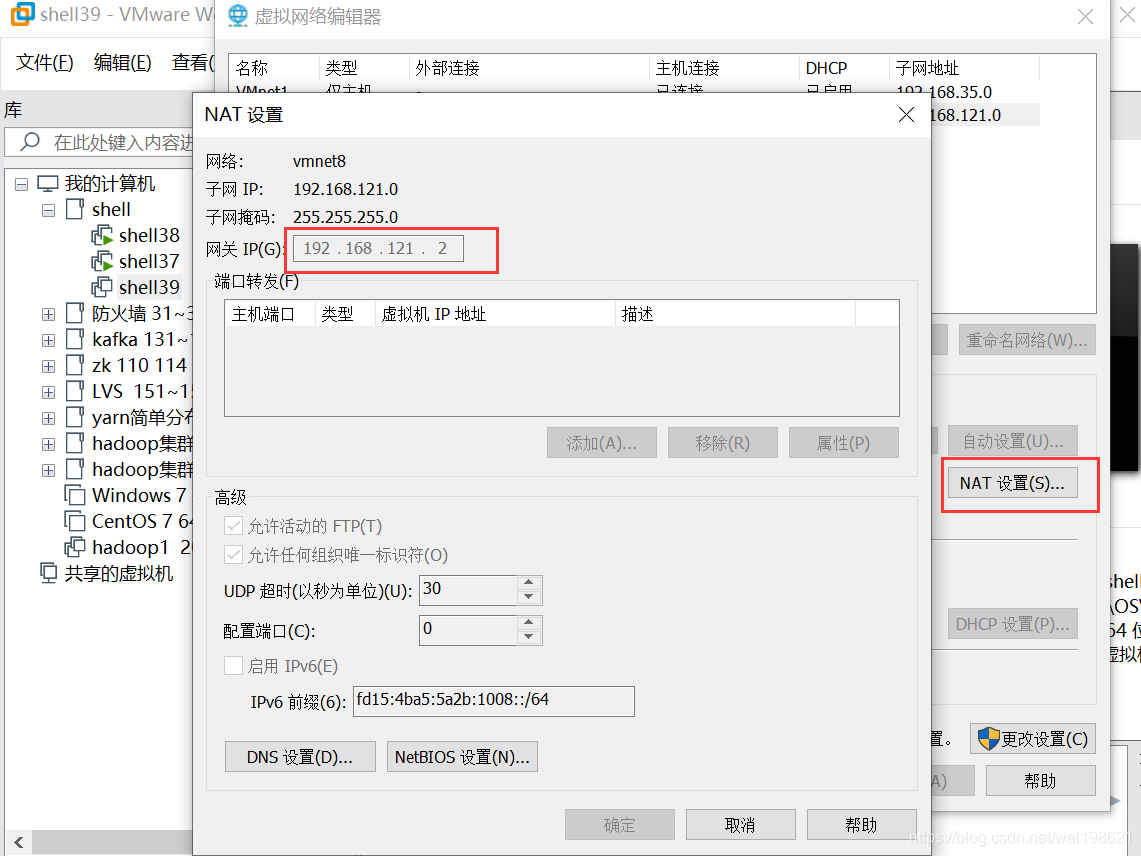Image resolution: width=1141 pixels, height=856 pixels.
Task: Click the kafka folder icon
Action: 74,339
